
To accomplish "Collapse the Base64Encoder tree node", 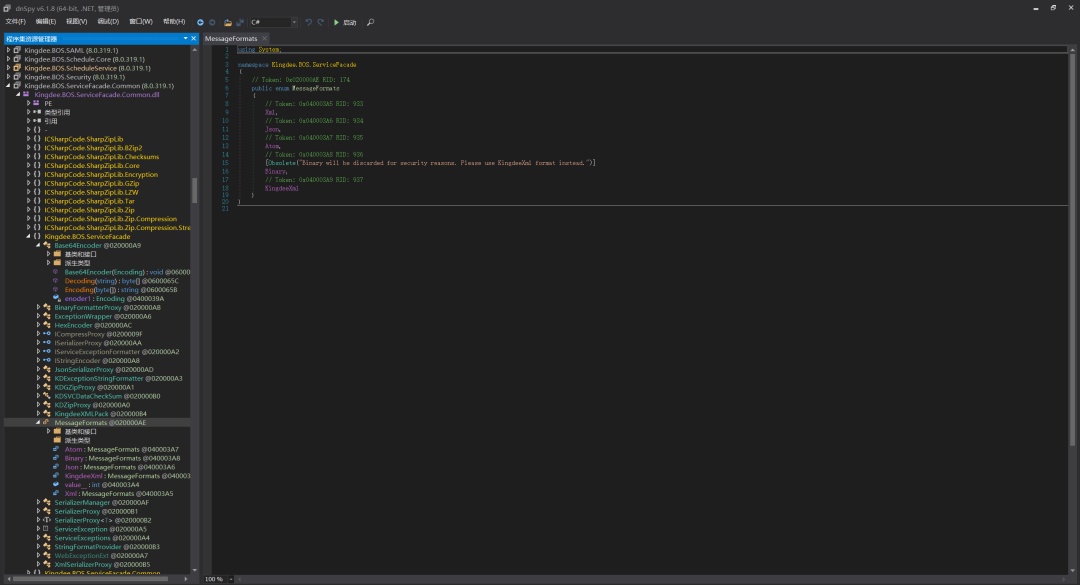I will tap(39, 245).
